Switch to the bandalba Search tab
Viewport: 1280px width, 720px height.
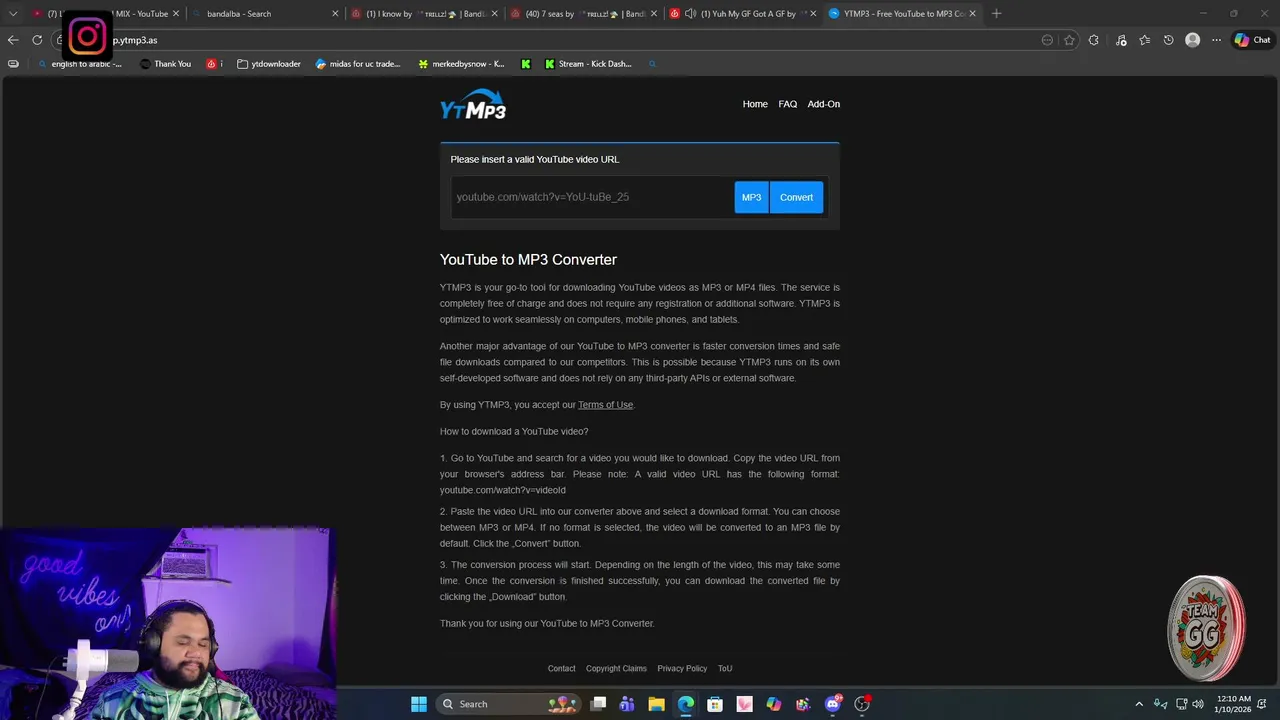265,14
